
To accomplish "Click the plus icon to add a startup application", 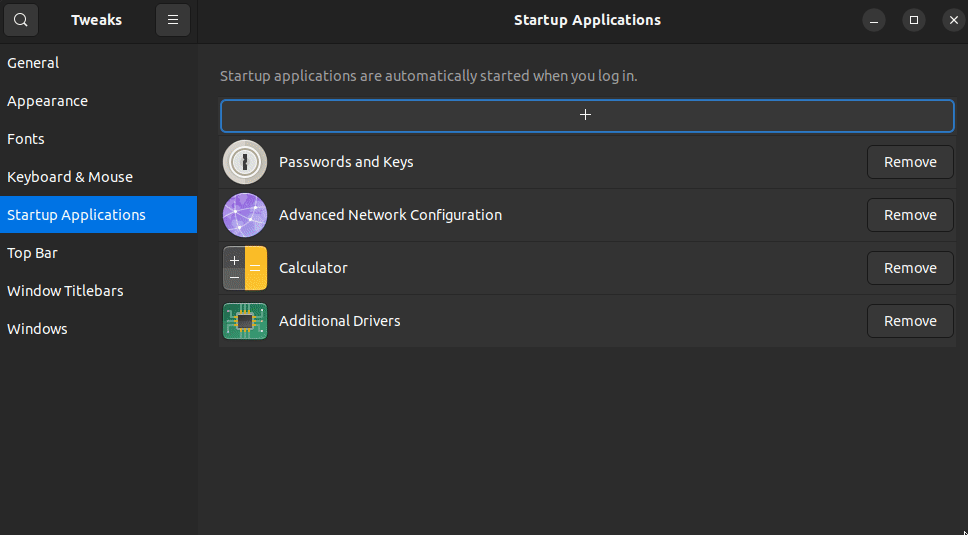I will point(587,115).
